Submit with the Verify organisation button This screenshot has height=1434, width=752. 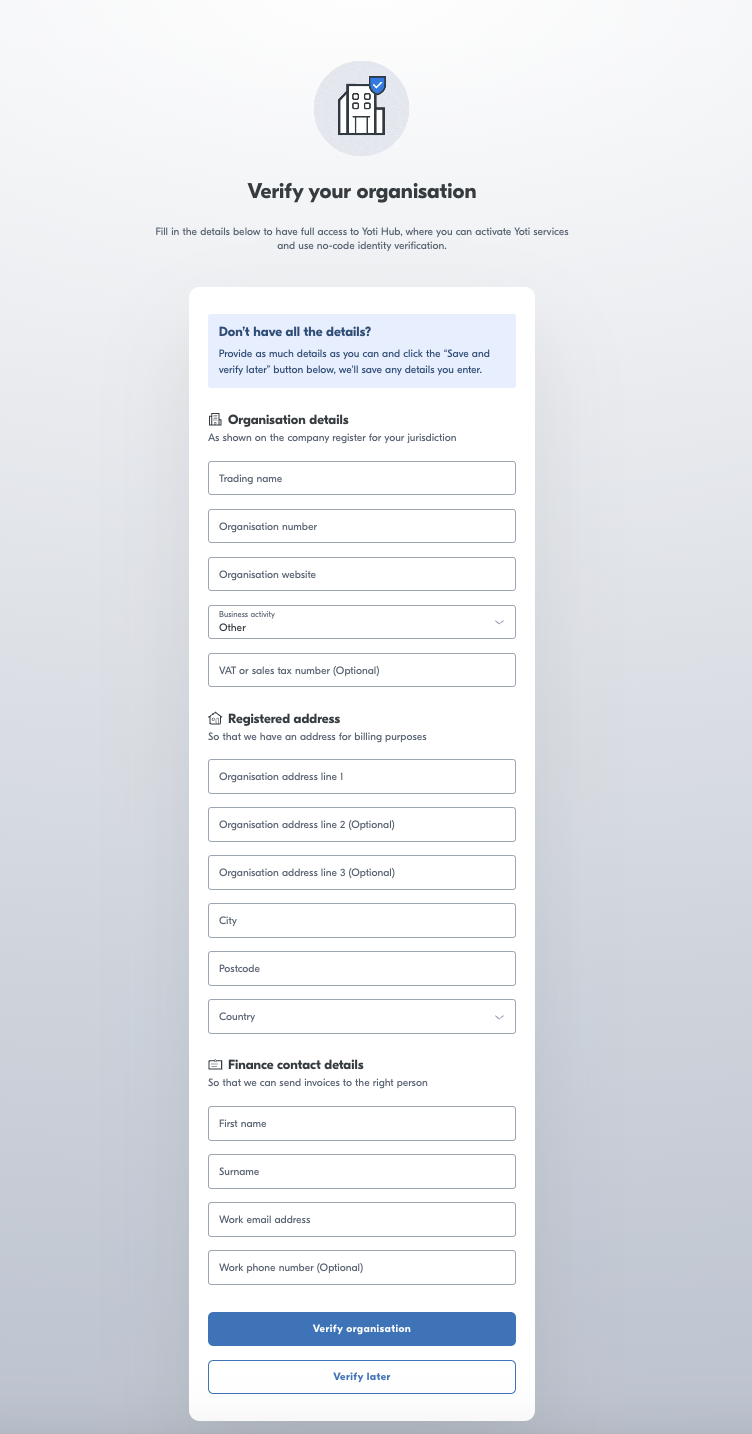coord(362,1329)
